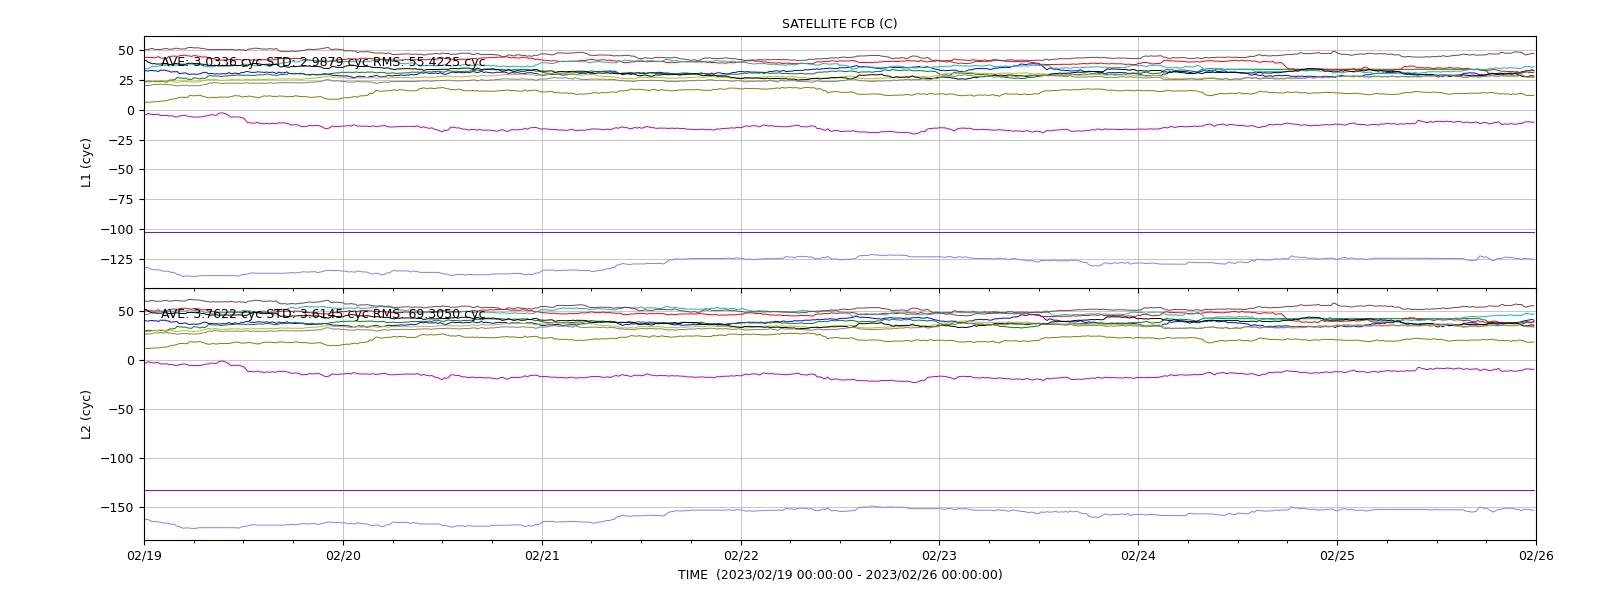The width and height of the screenshot is (1600, 600).
Task: Click the 02/26 date tick label
Action: tap(1536, 555)
